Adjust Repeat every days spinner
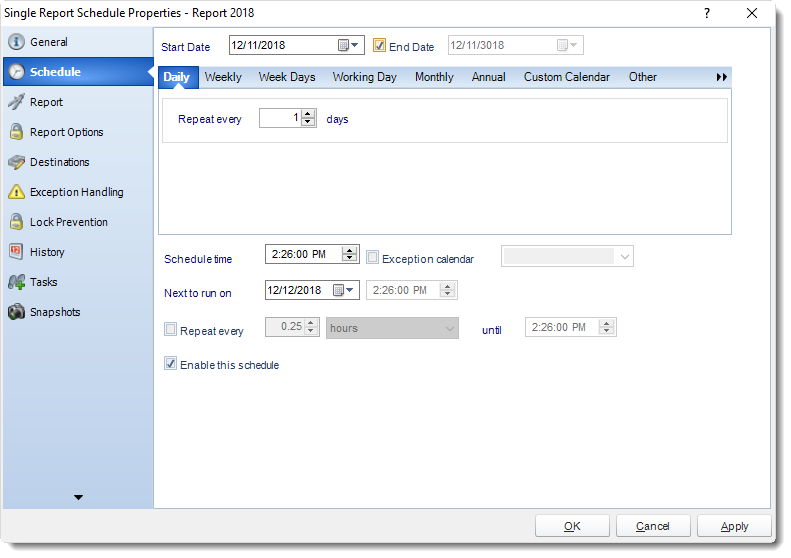Viewport: 791px width, 558px height. [x=308, y=118]
